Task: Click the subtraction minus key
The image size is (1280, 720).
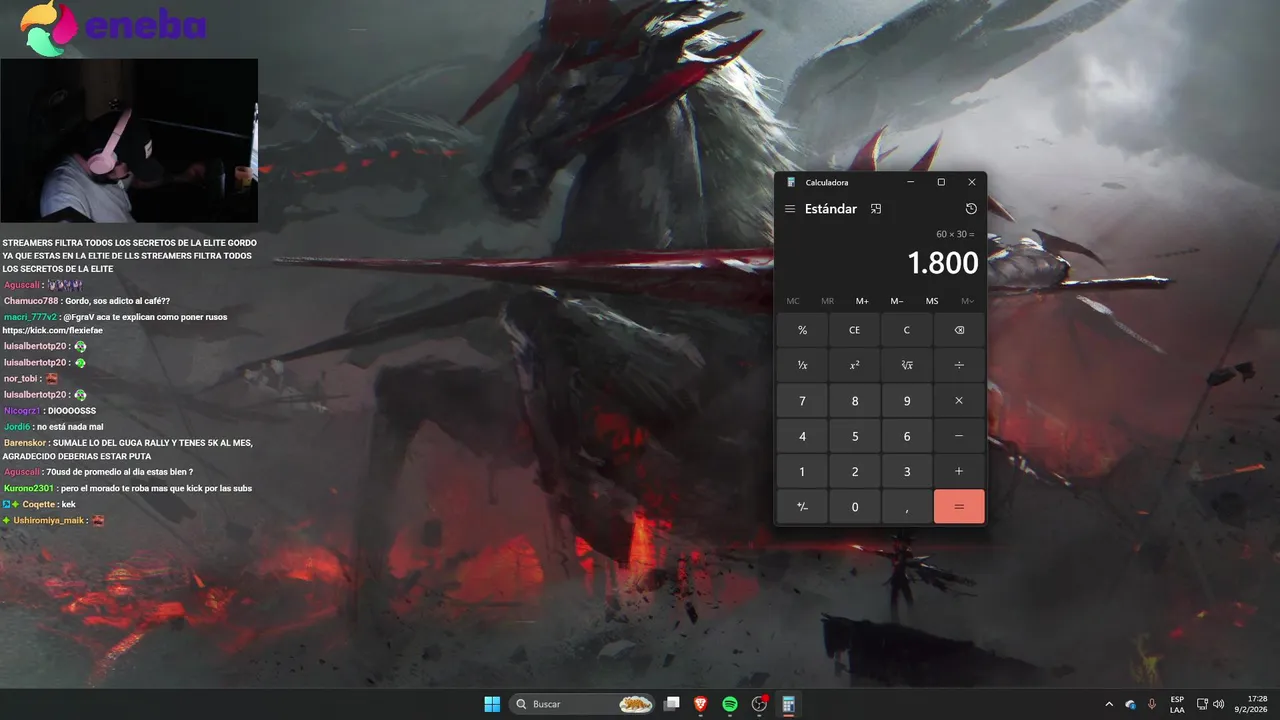Action: coord(959,436)
